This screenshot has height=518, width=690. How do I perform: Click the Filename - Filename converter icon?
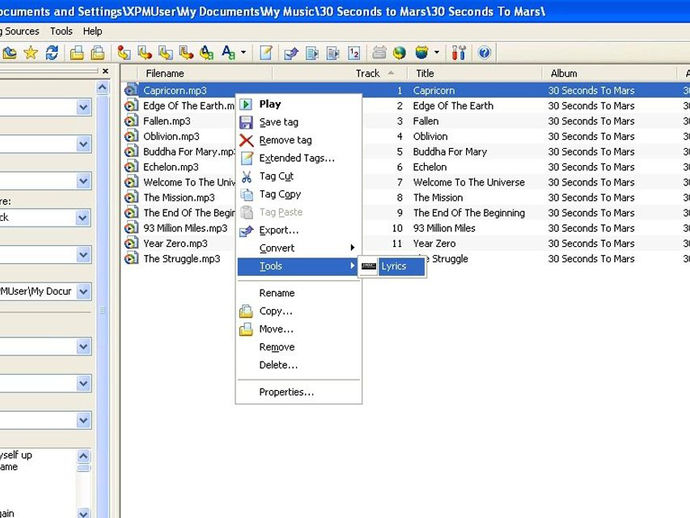click(165, 53)
